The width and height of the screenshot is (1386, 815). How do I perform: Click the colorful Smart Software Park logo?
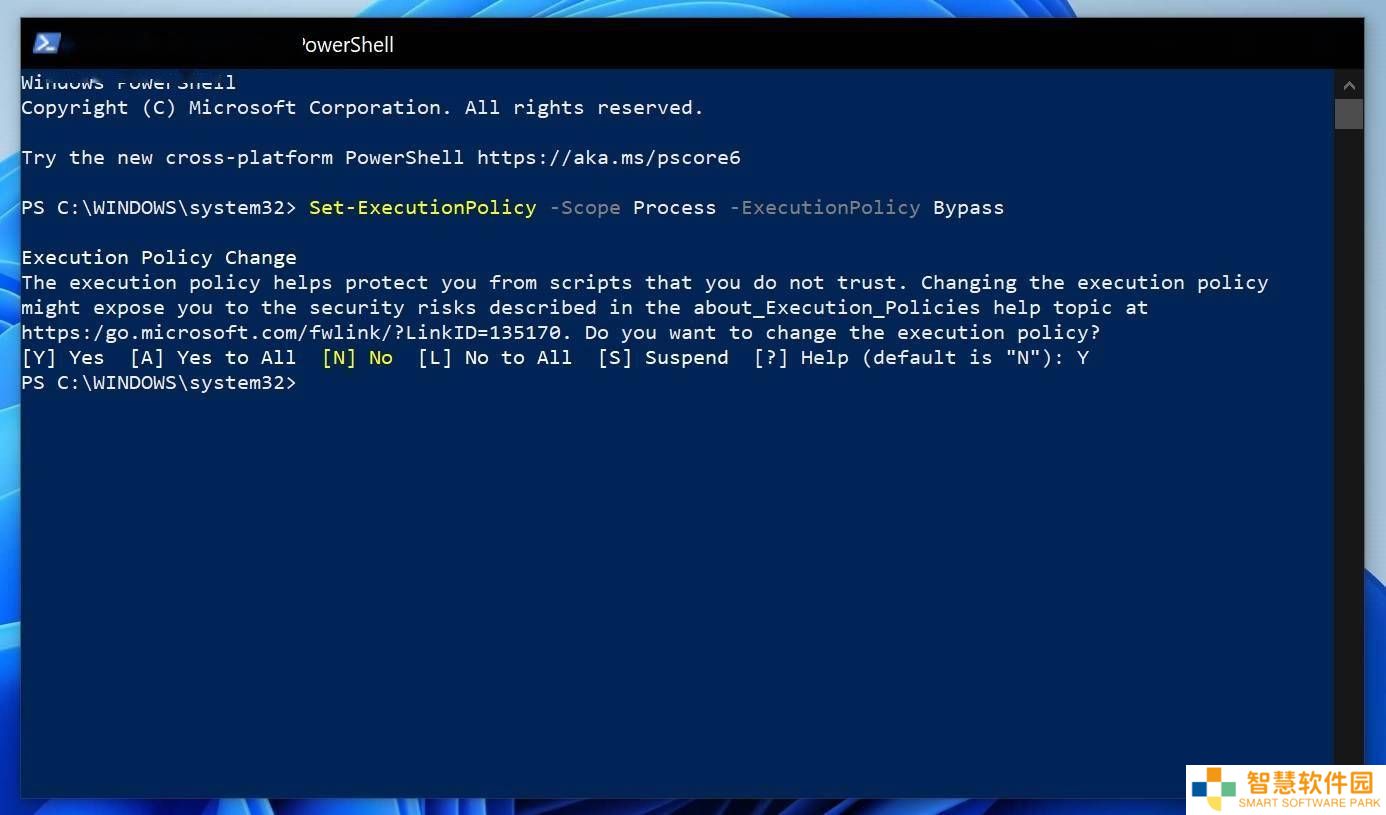(1214, 789)
